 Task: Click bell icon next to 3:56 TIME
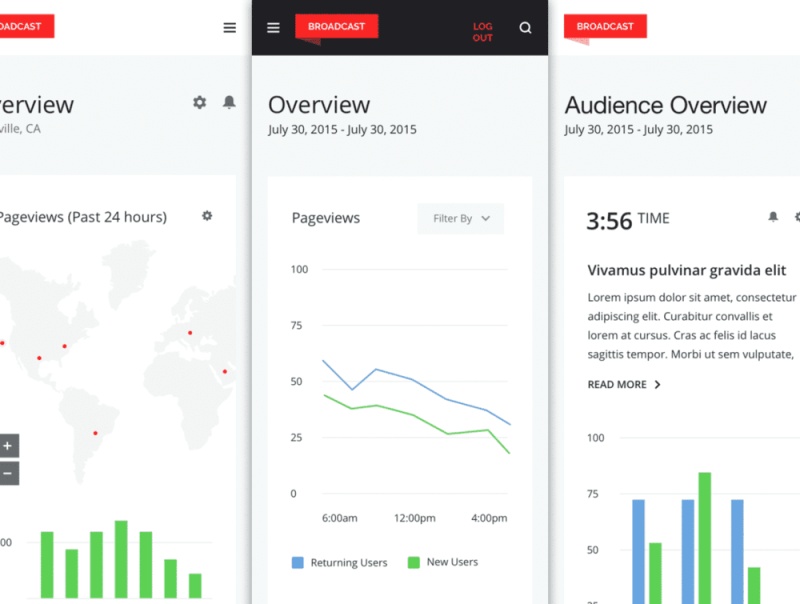click(773, 217)
